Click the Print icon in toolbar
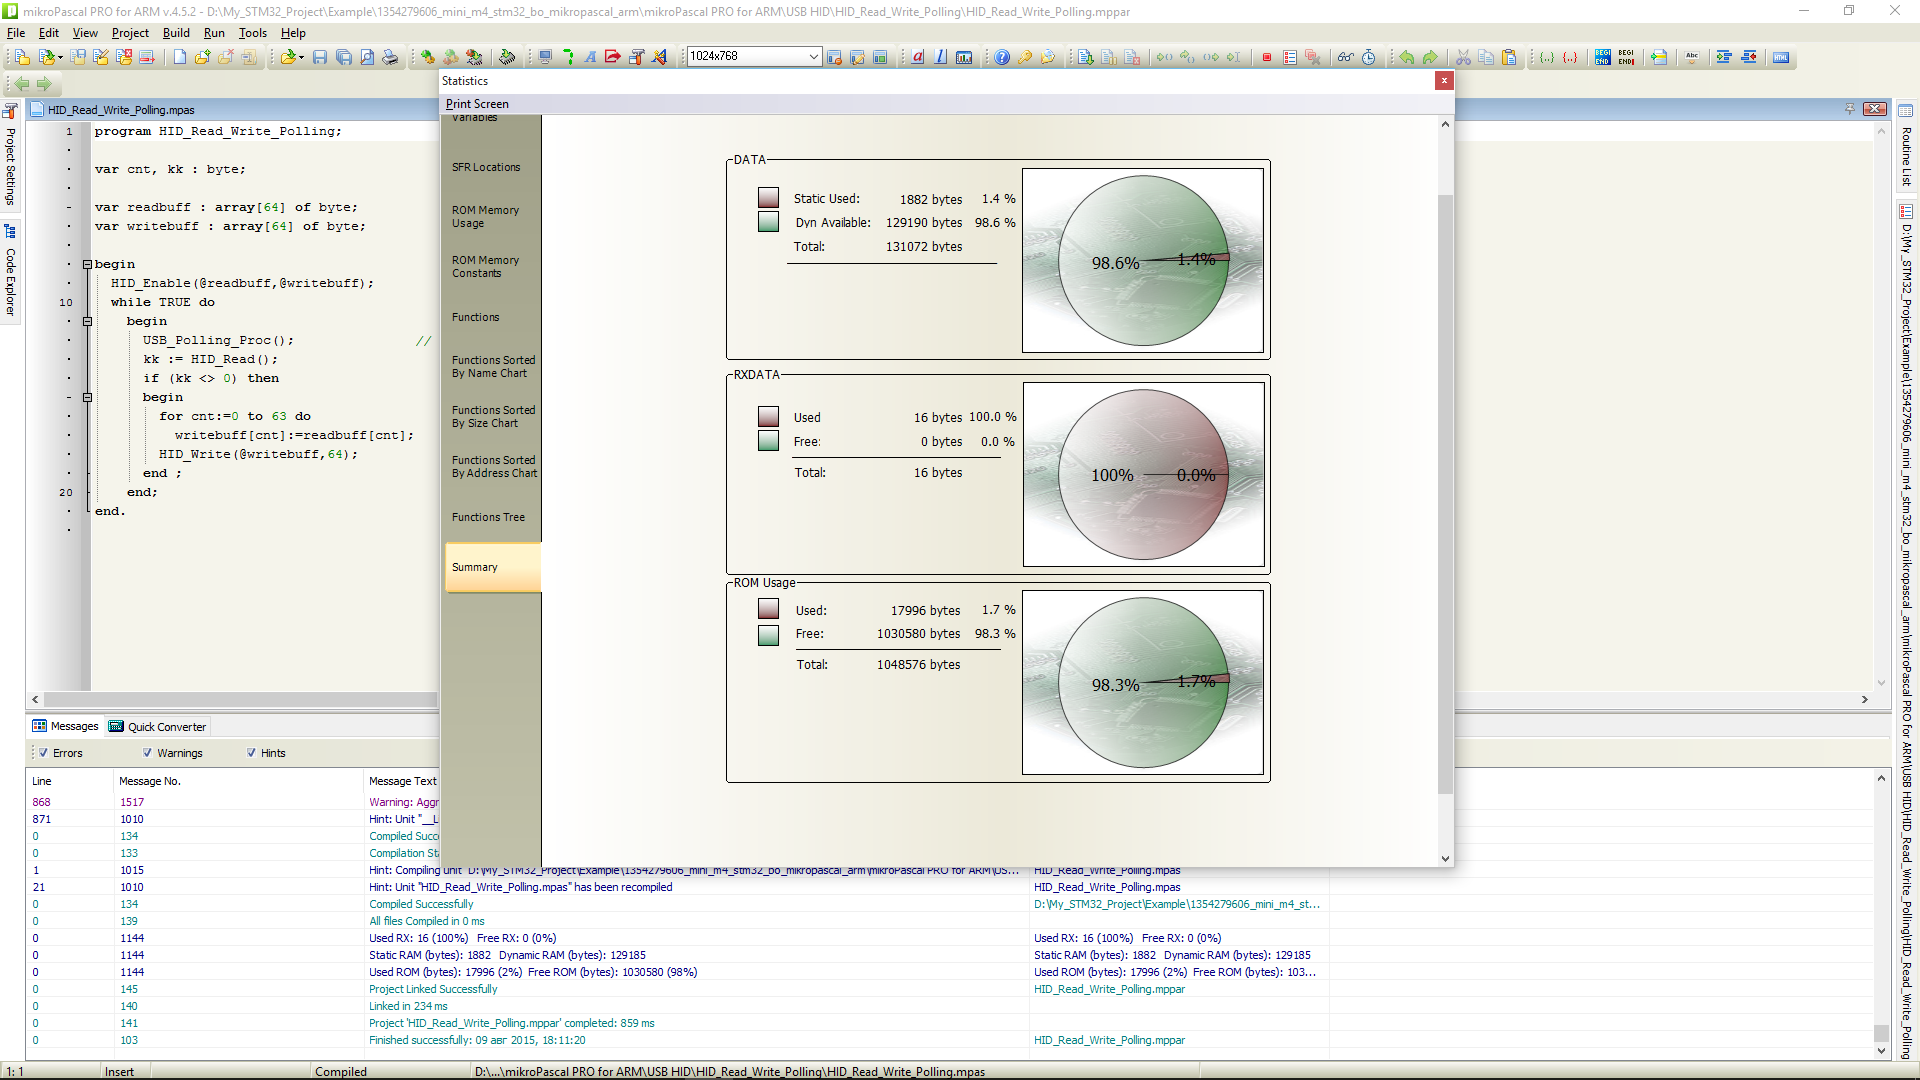This screenshot has height=1080, width=1920. (390, 57)
